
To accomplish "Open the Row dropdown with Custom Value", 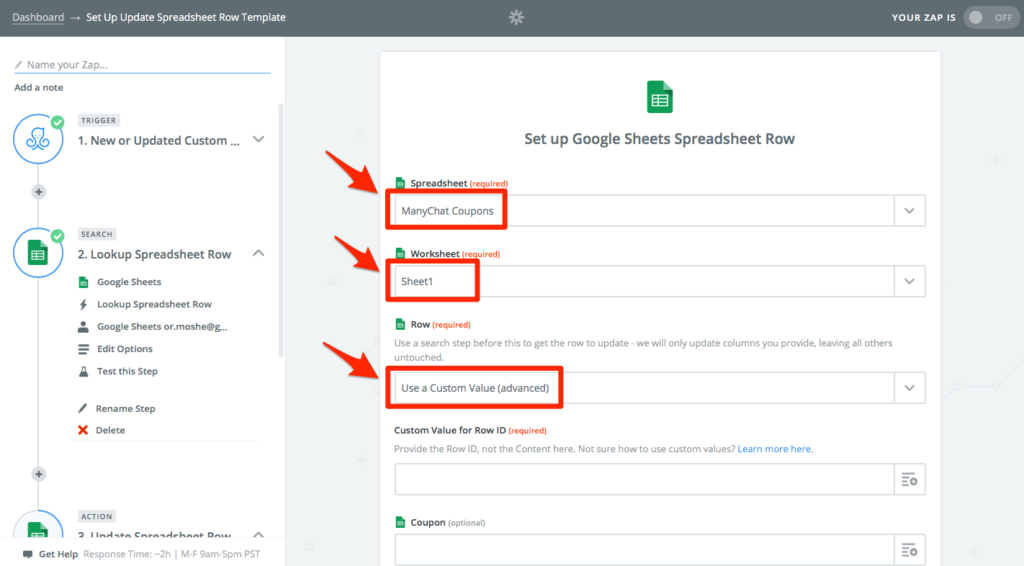I will tap(909, 387).
